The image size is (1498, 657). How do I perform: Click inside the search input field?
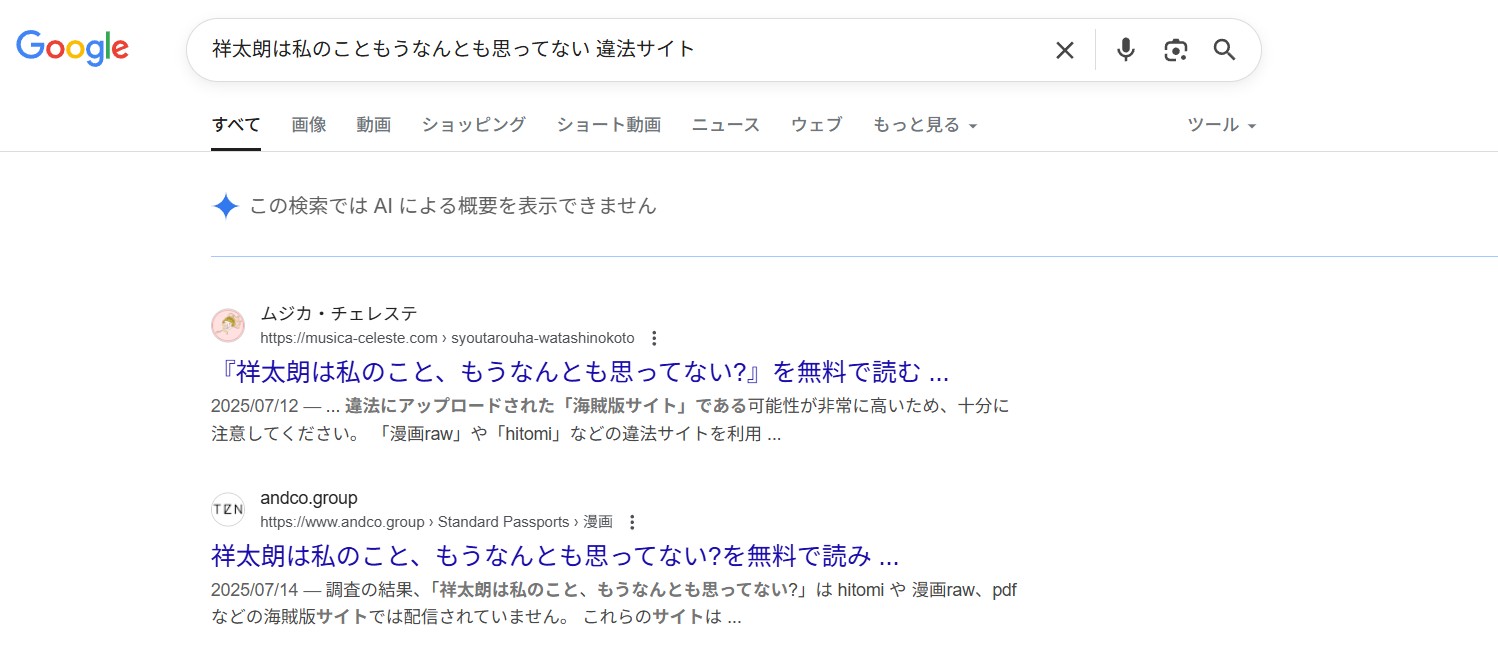click(x=600, y=49)
